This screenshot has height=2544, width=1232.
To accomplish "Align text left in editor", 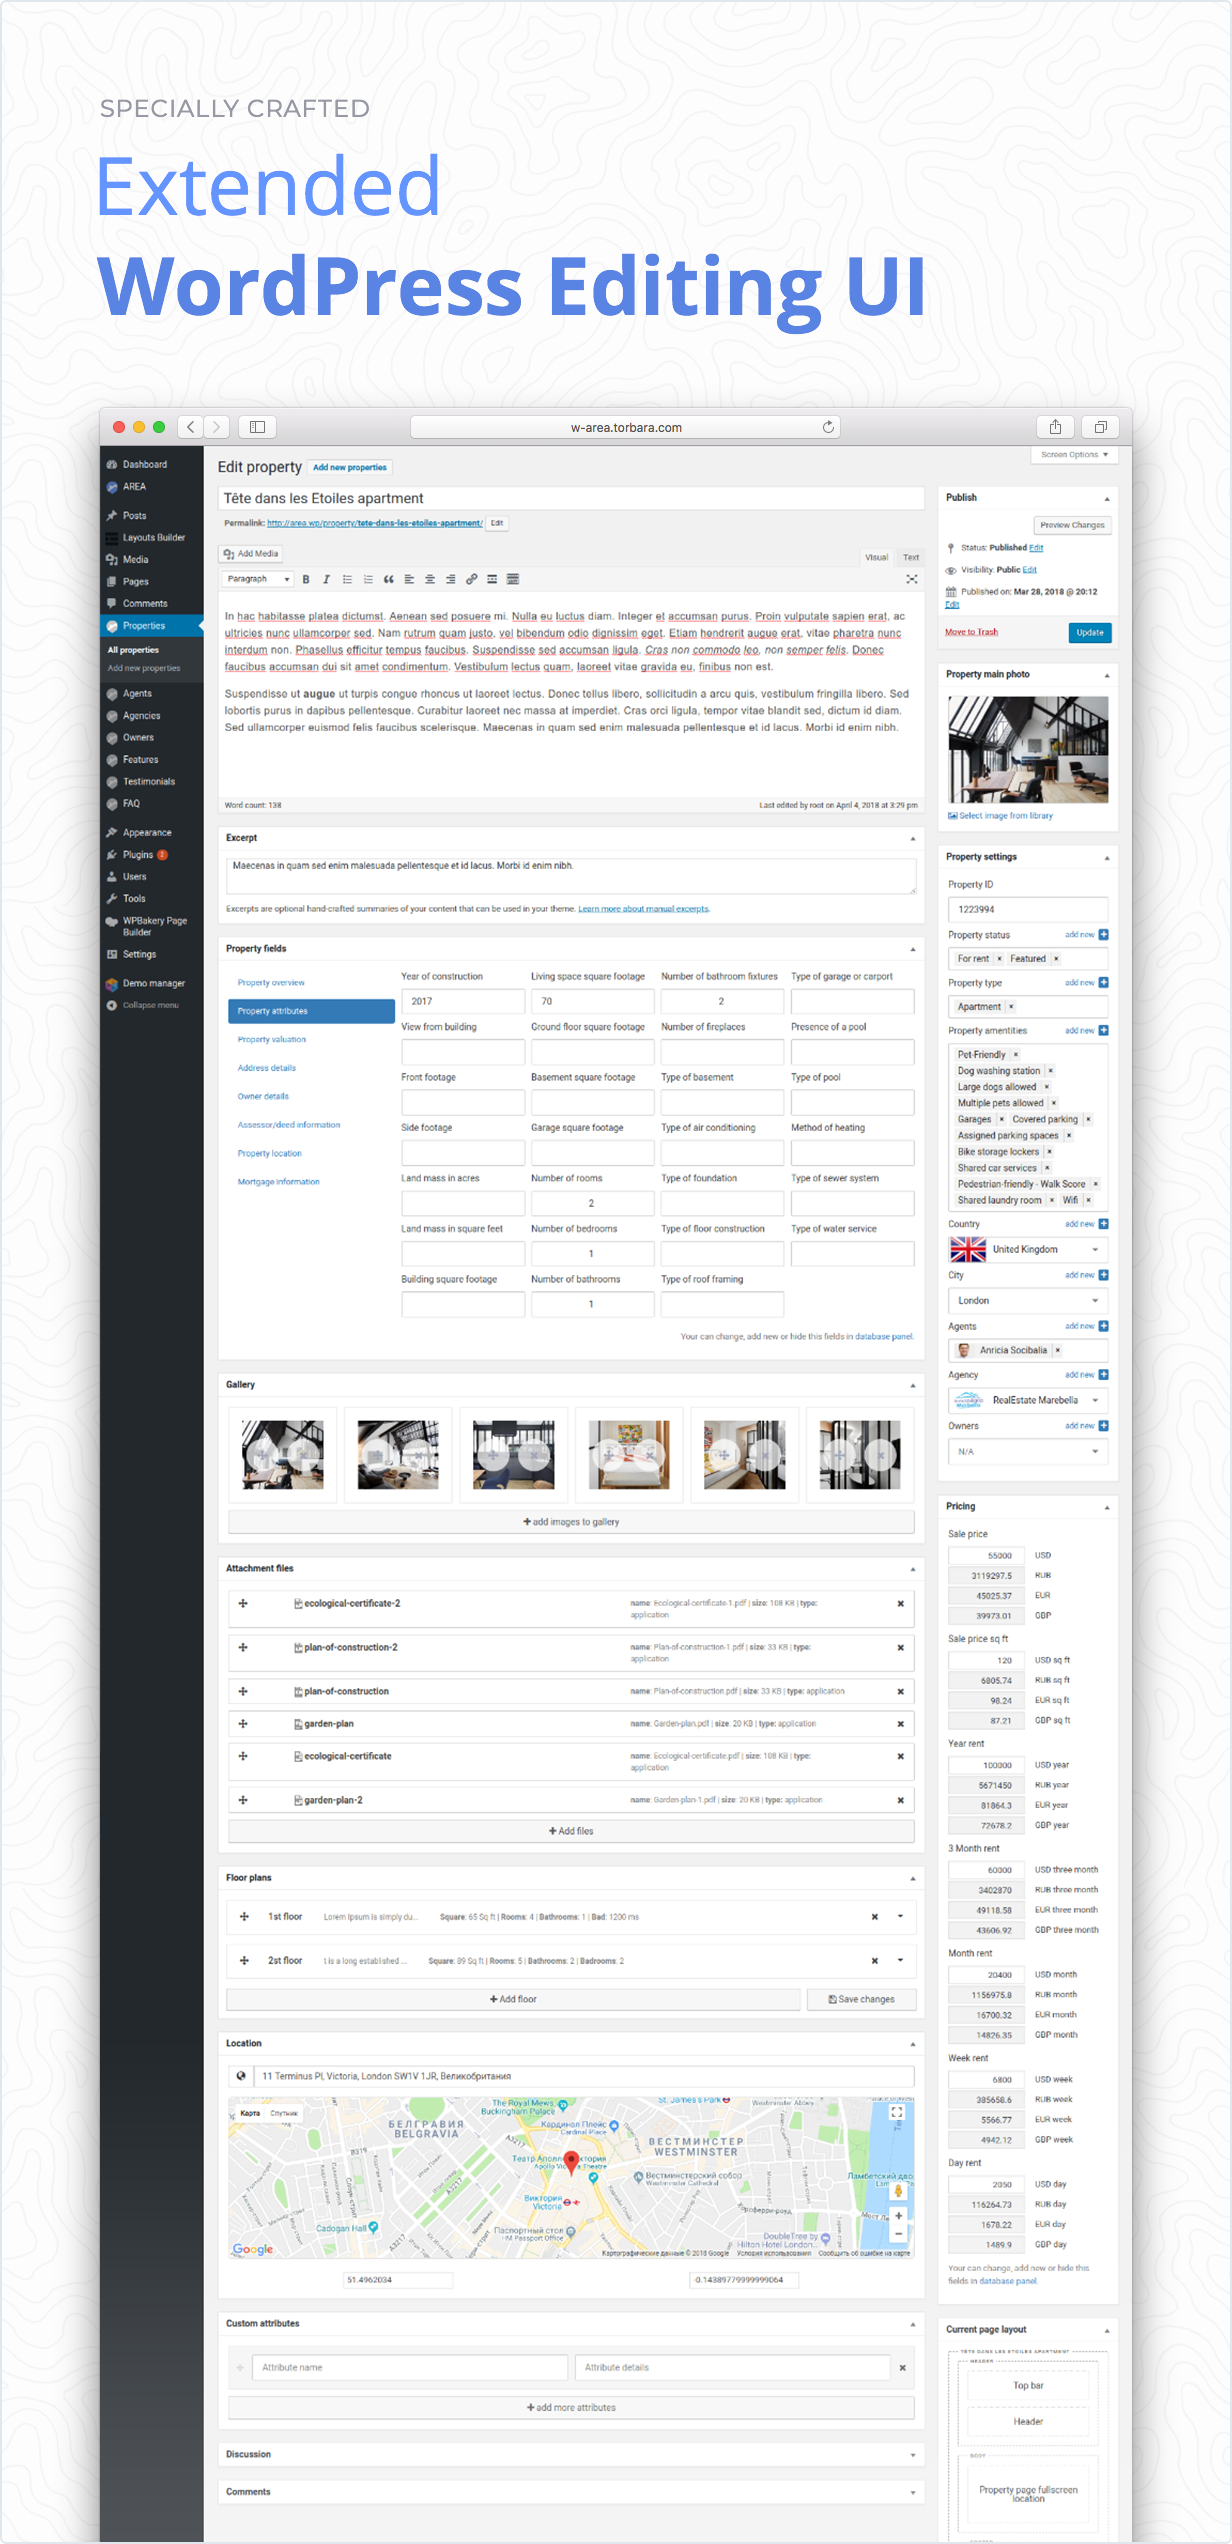I will (x=409, y=579).
